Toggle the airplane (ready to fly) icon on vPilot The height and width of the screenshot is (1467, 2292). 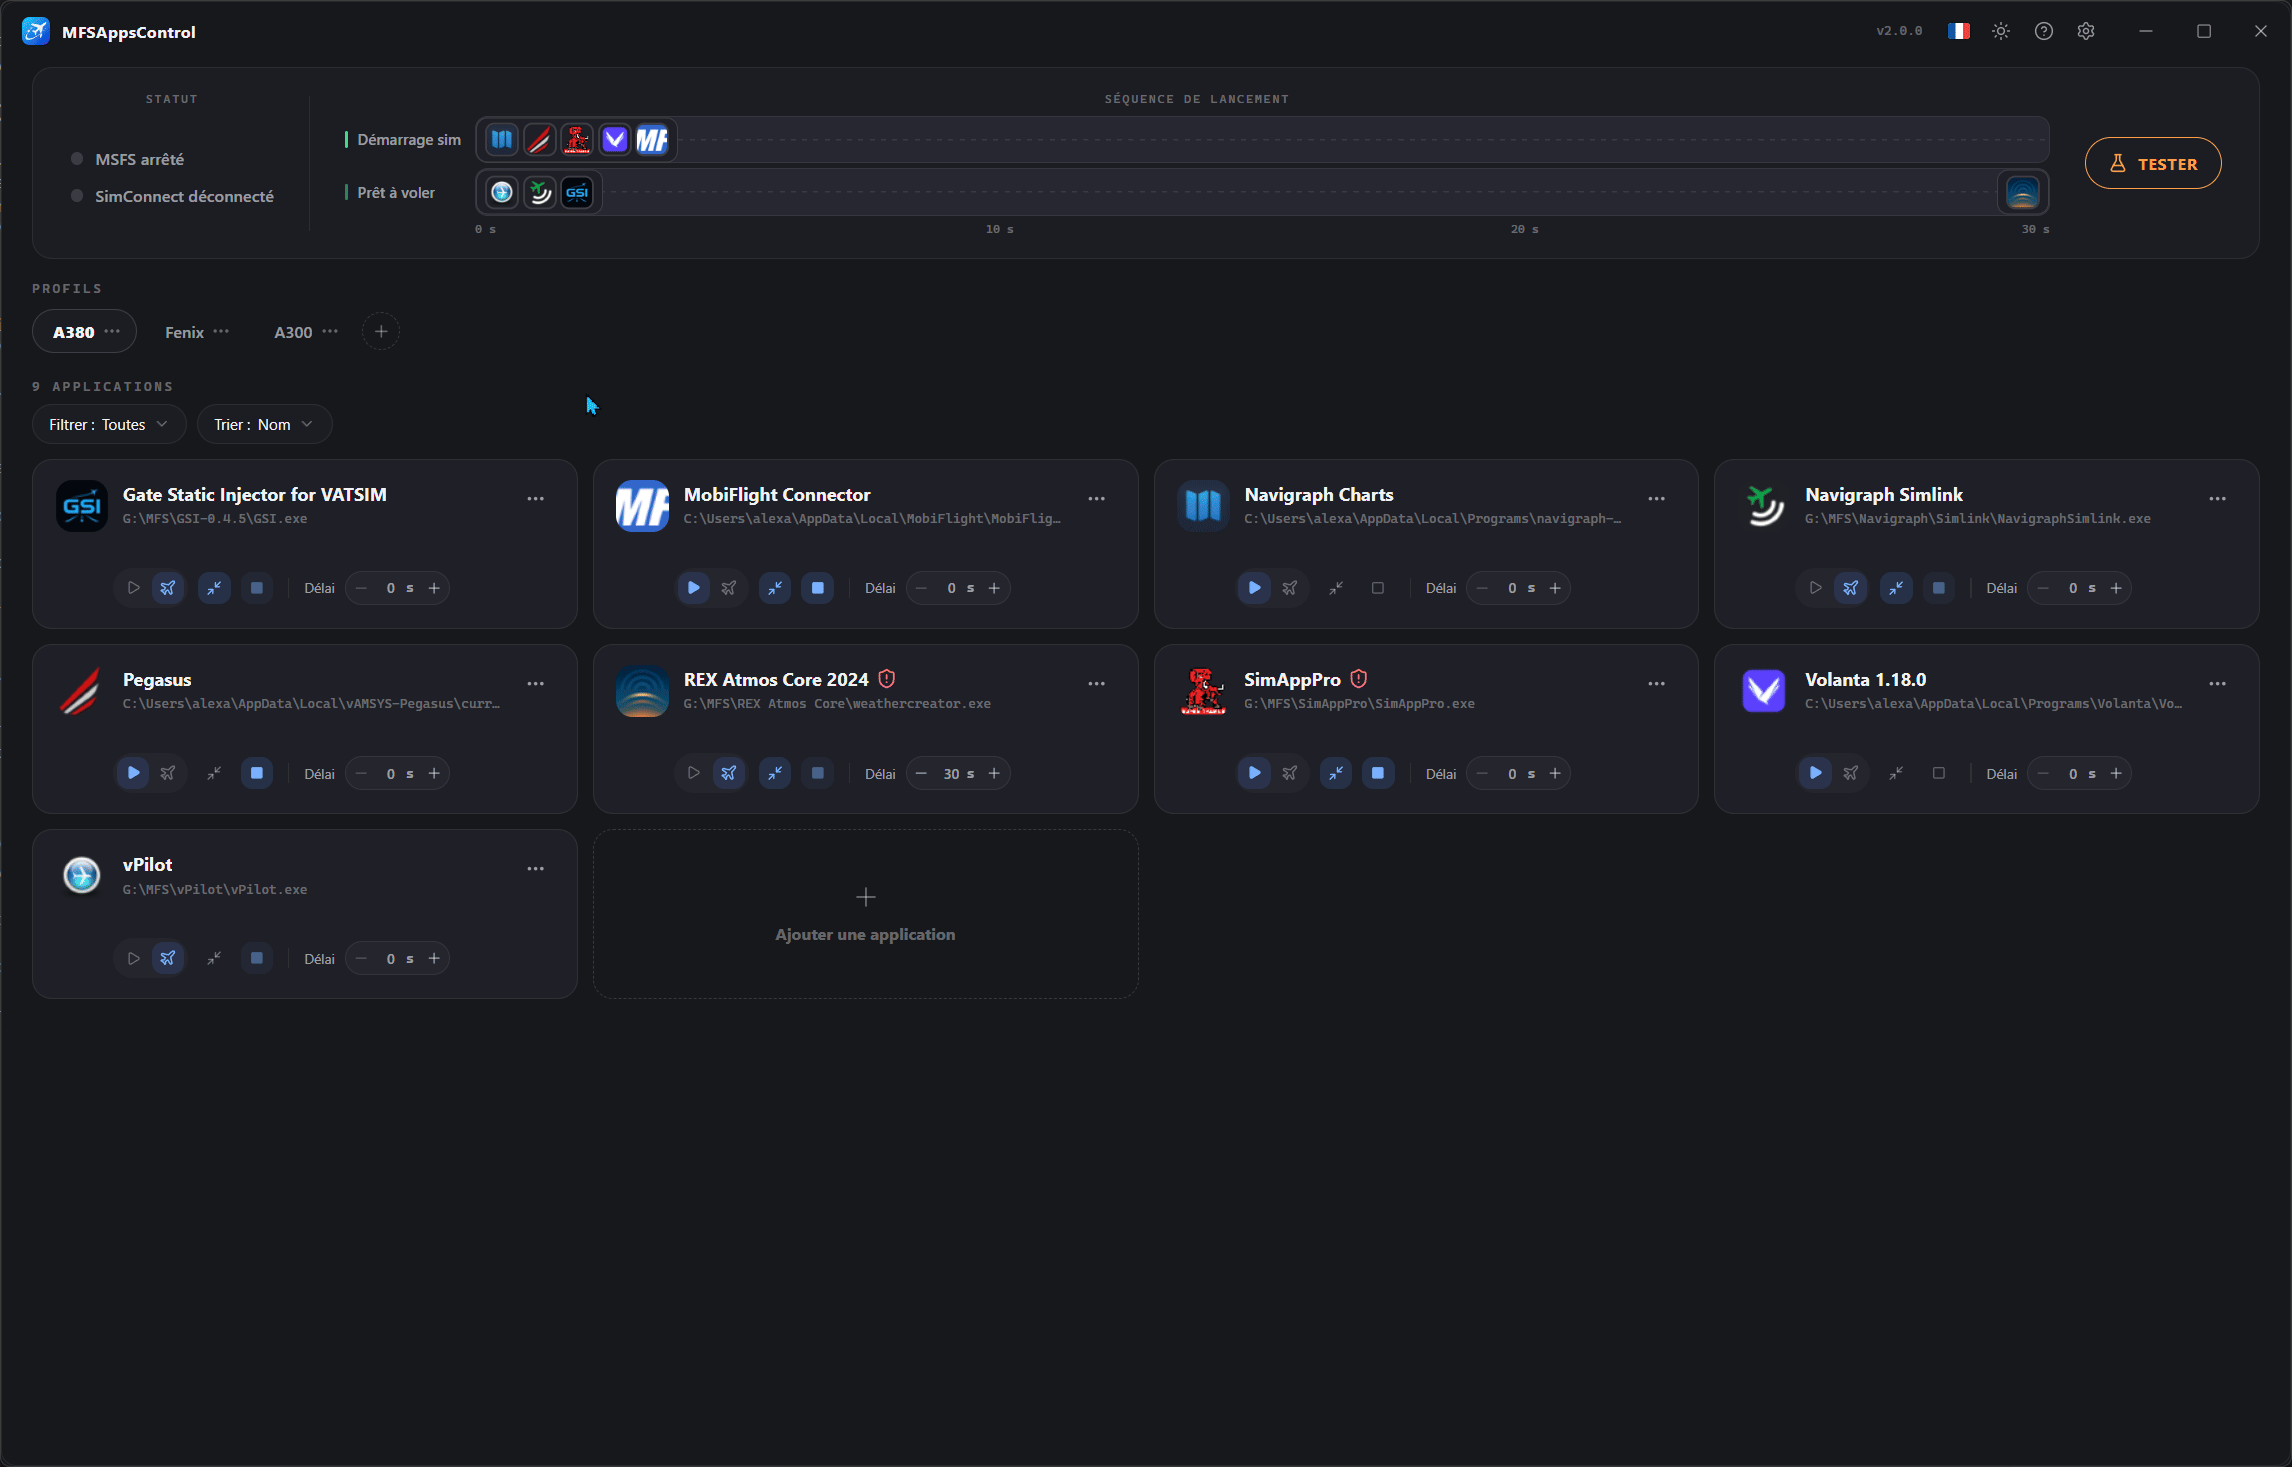tap(168, 958)
